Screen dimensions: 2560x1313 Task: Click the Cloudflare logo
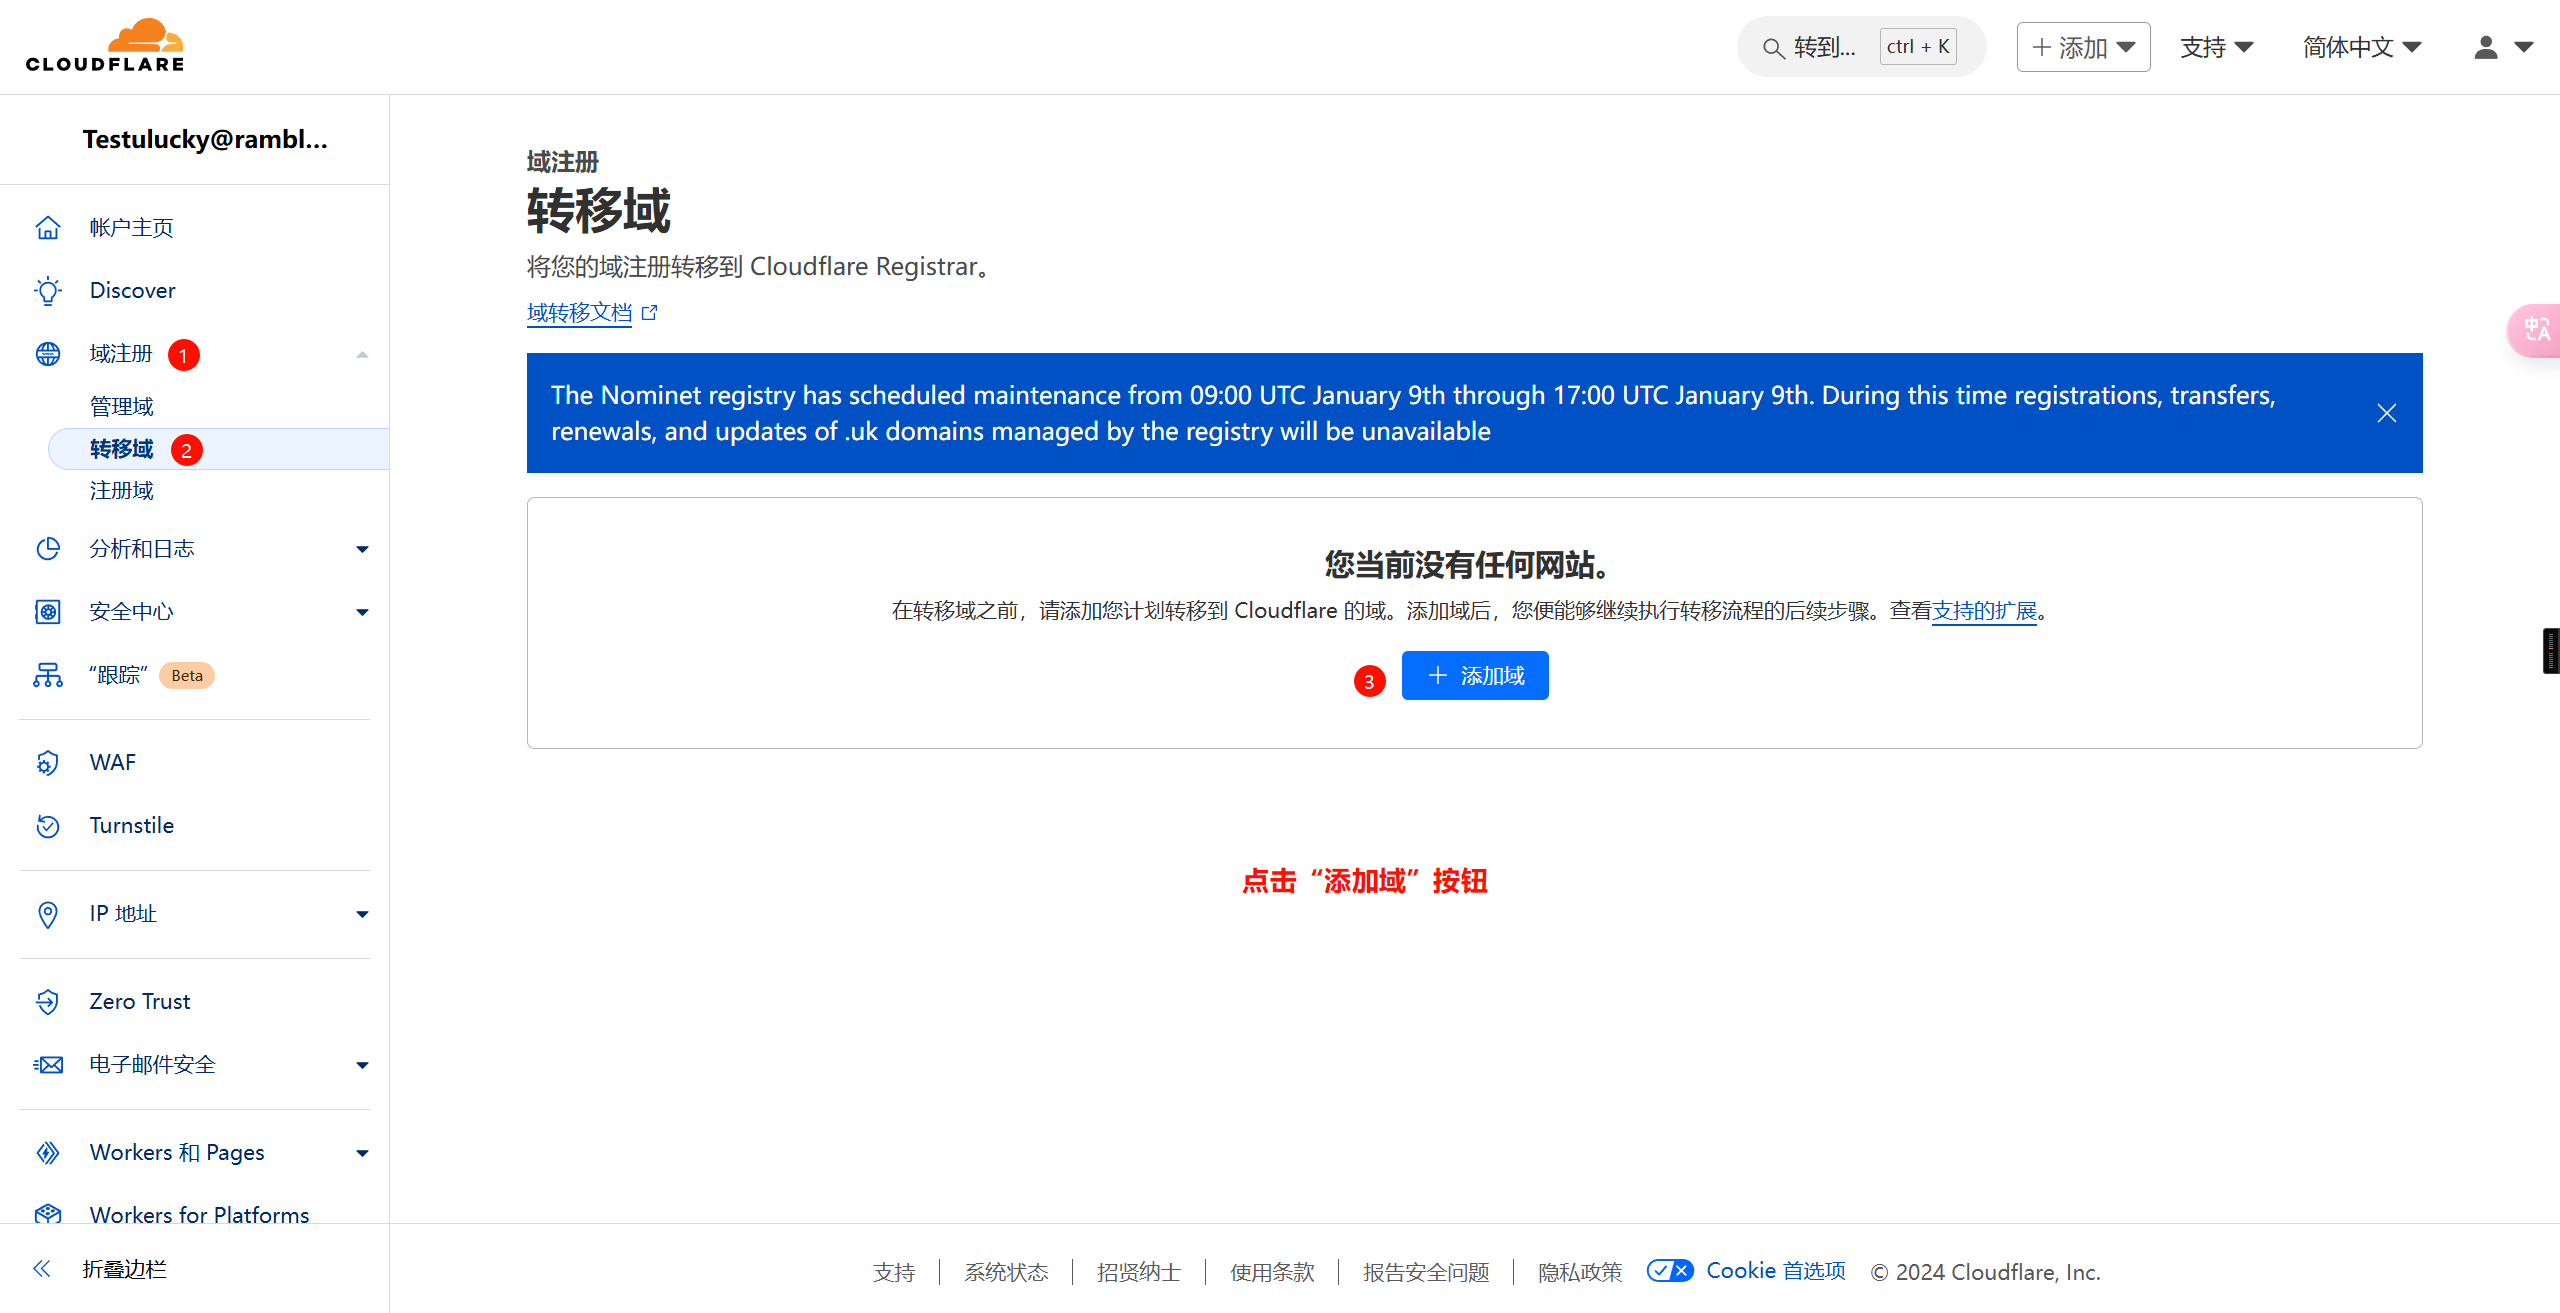pos(105,46)
